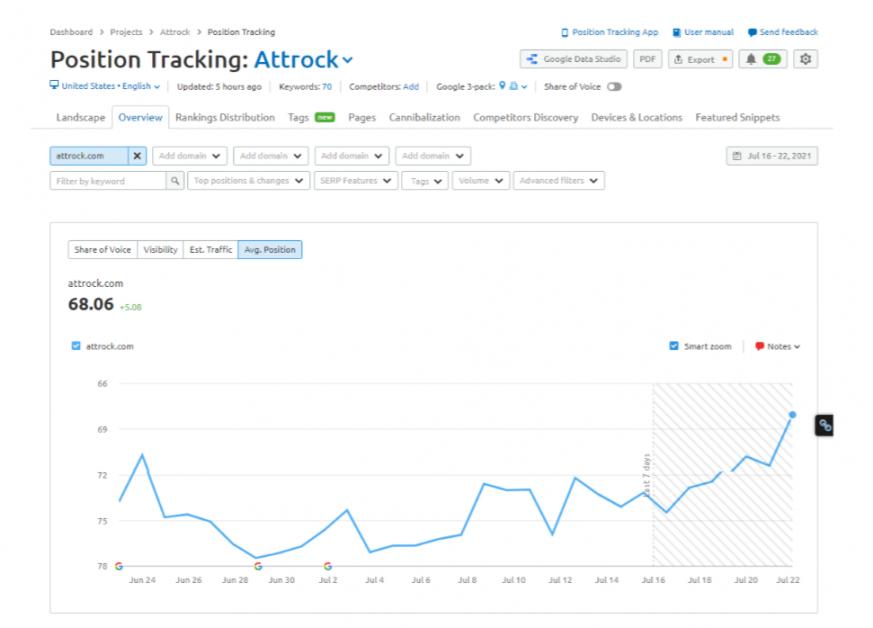Open the Competitors Discovery tab
873x628 pixels.
[x=525, y=118]
